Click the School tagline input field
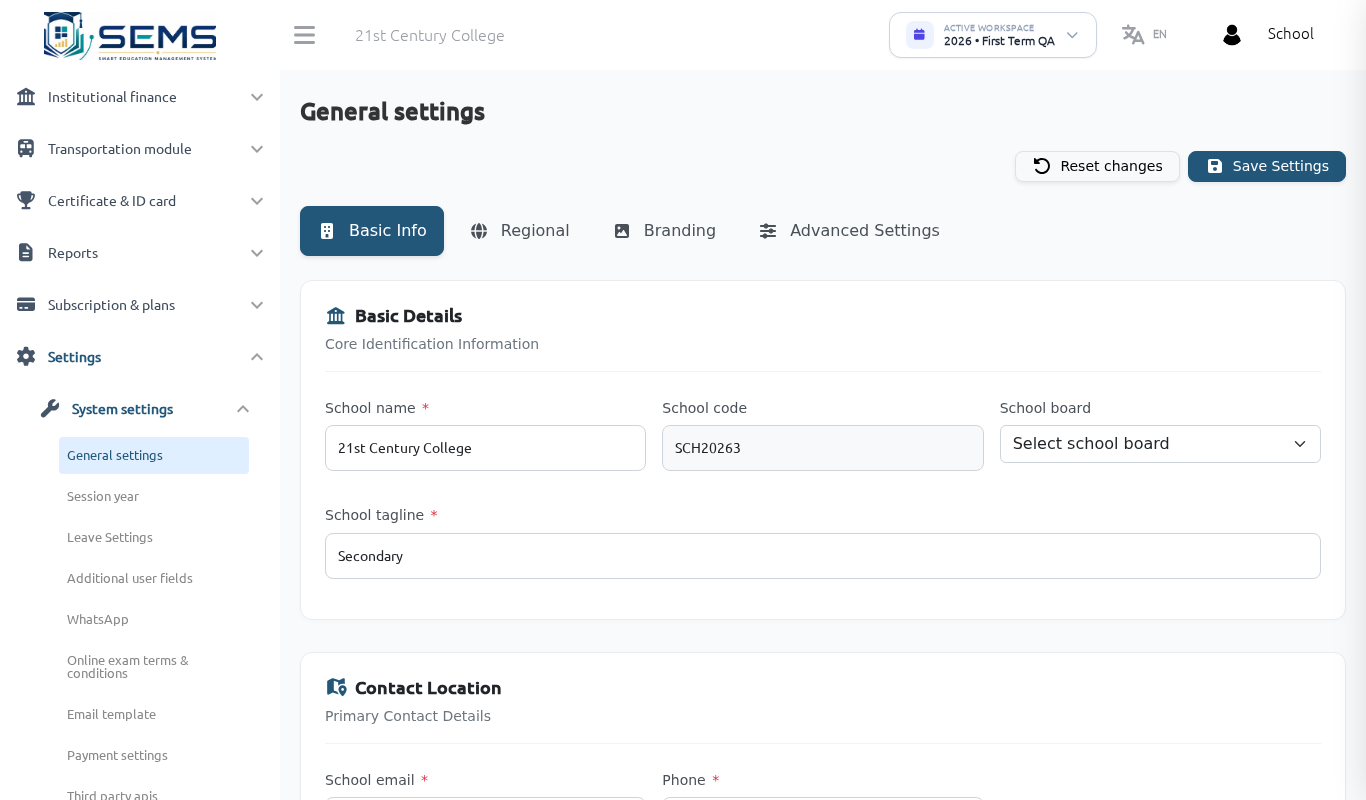This screenshot has width=1366, height=800. click(x=823, y=556)
